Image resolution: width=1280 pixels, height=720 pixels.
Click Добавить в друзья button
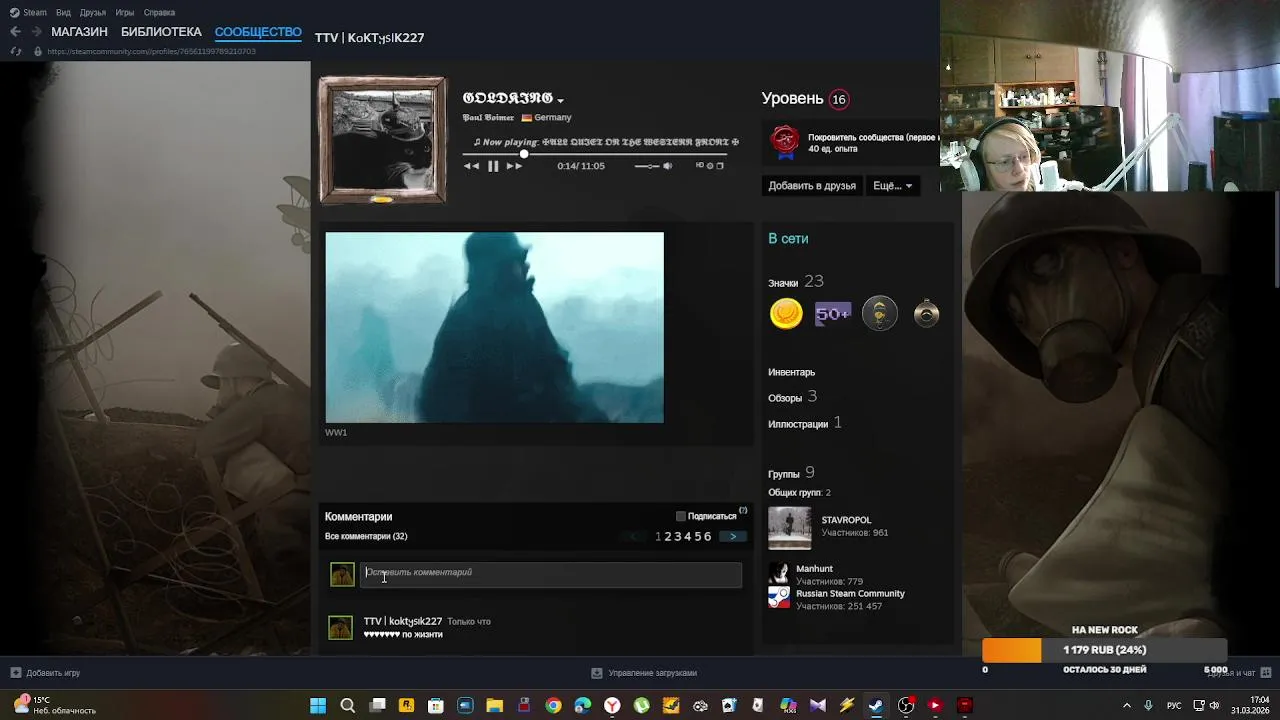click(x=812, y=185)
